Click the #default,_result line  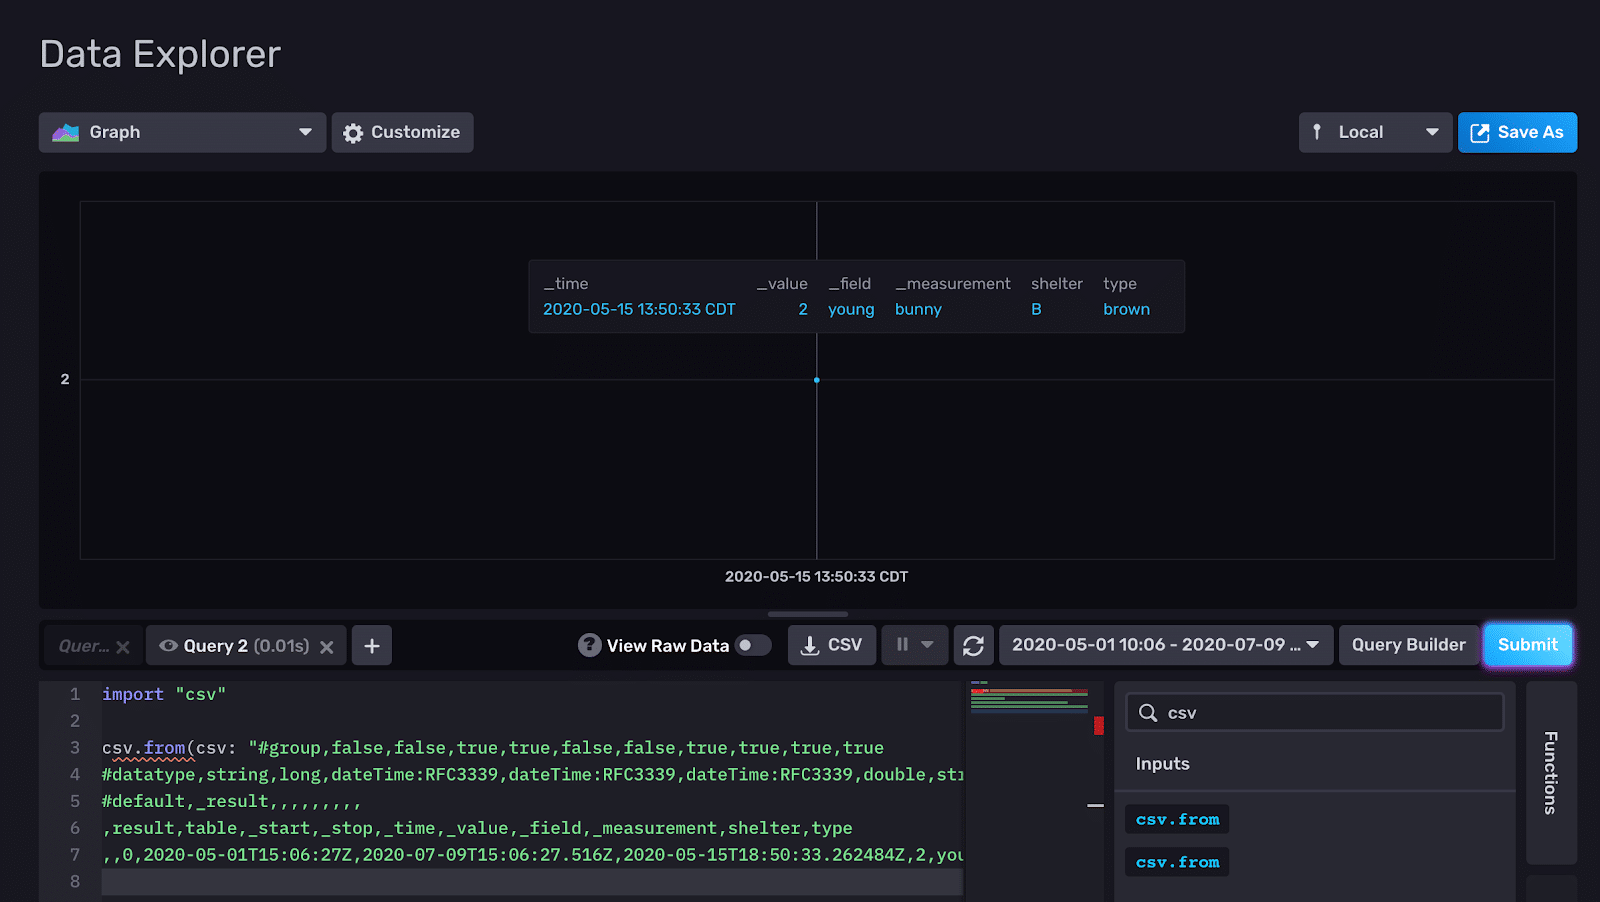(231, 802)
